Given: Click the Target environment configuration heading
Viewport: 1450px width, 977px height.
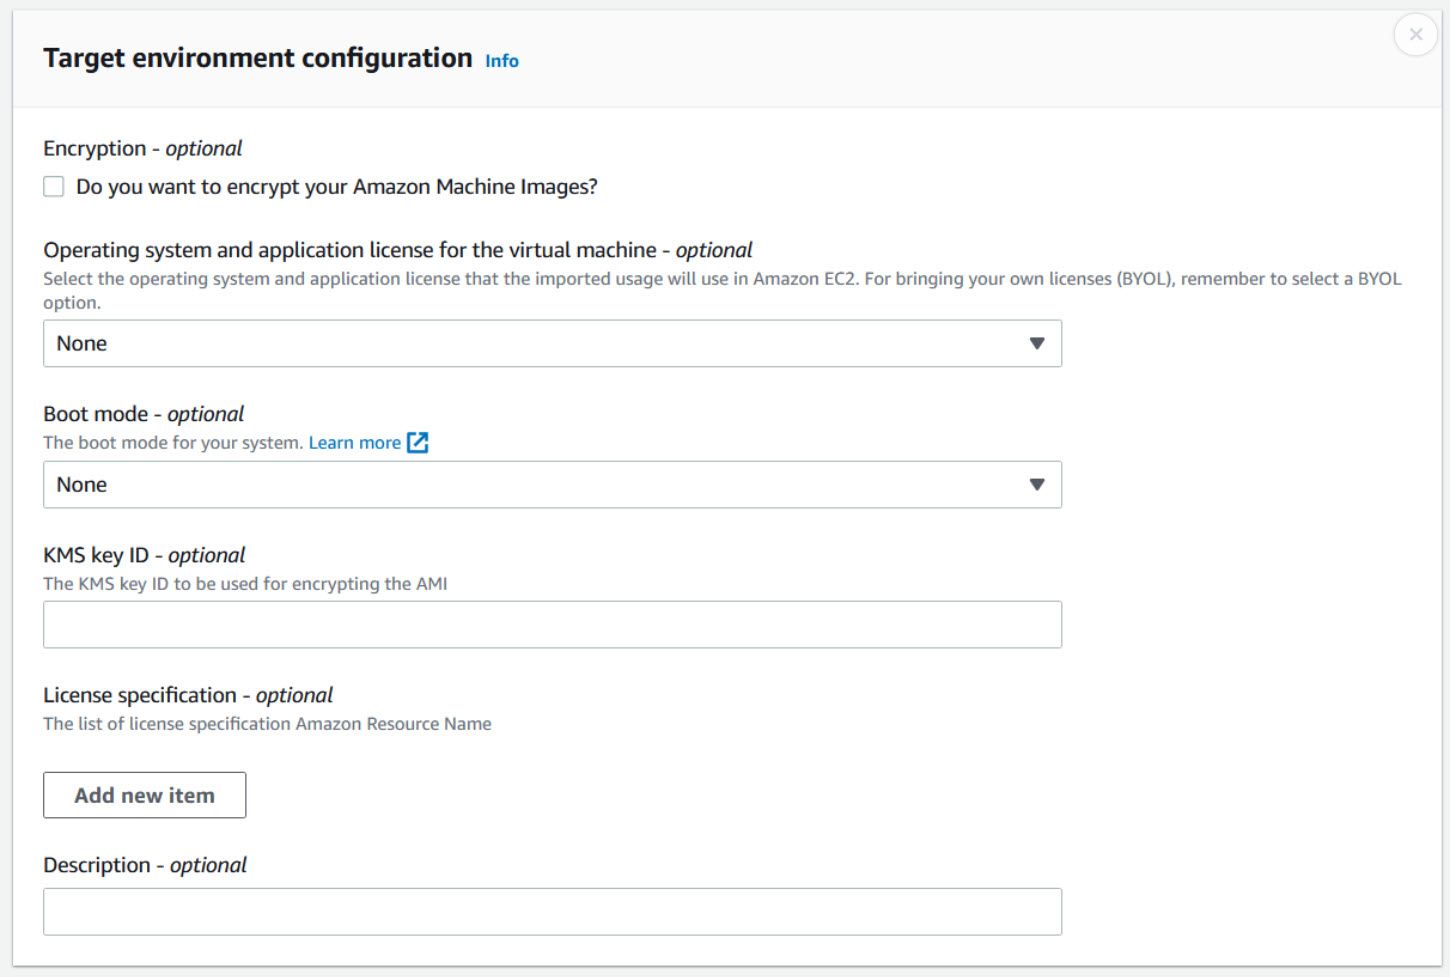Looking at the screenshot, I should point(258,58).
